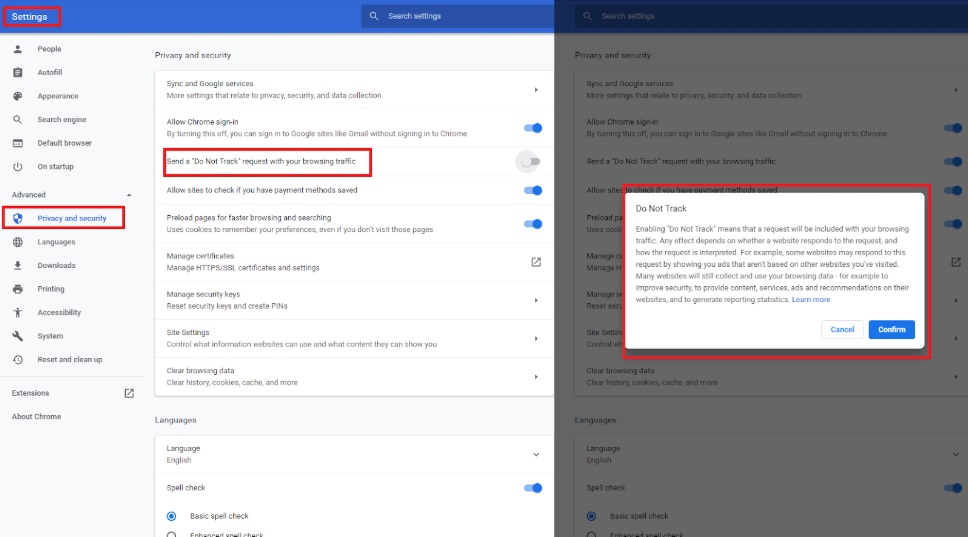
Task: Click Send a "Do Not Track" request text in left panel
Action: (261, 161)
